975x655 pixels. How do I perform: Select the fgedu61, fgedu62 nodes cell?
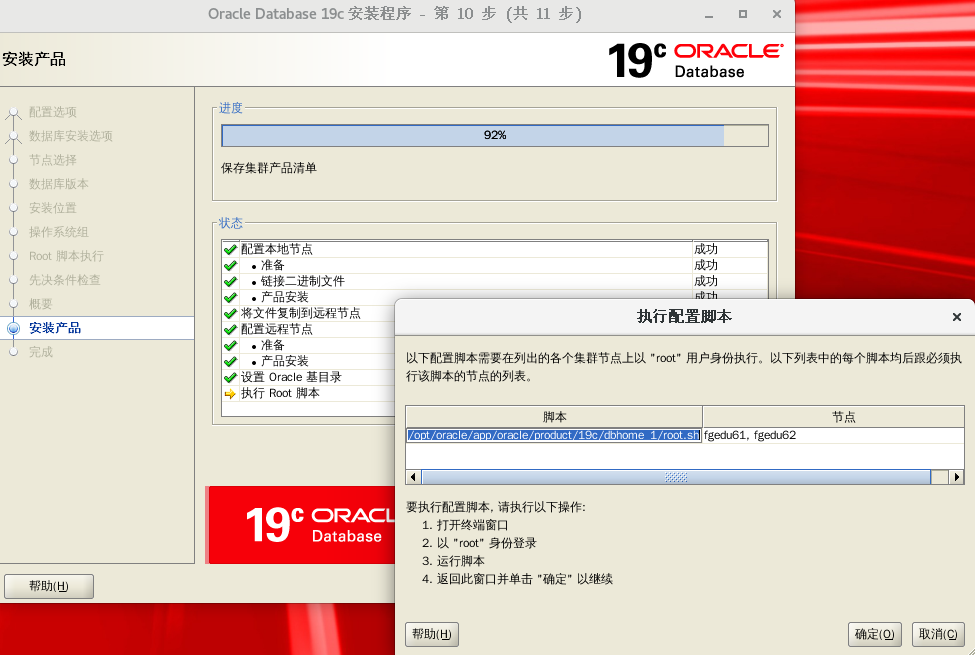pyautogui.click(x=833, y=435)
